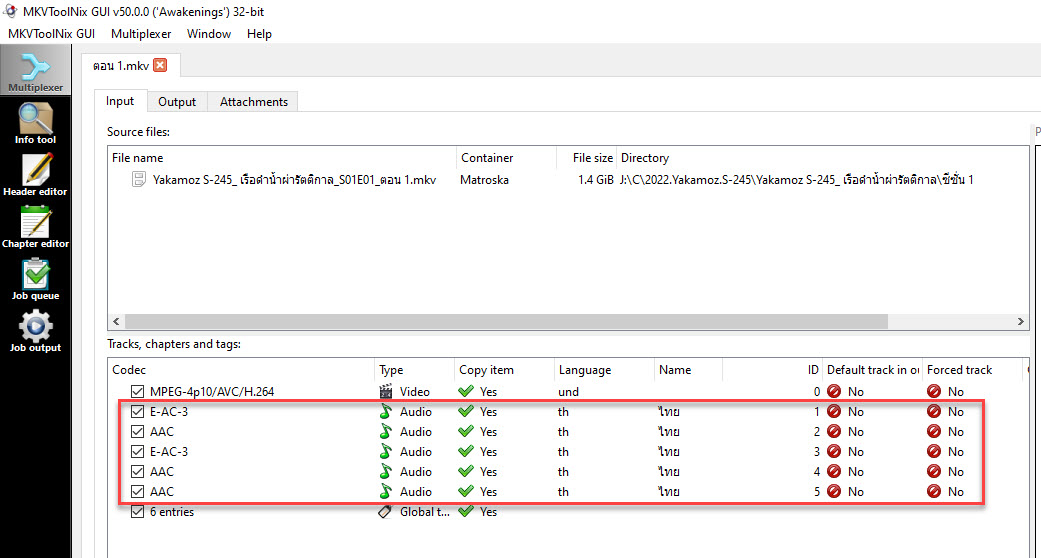Sort tracks by Copy item column header
The image size is (1041, 558).
coord(505,370)
